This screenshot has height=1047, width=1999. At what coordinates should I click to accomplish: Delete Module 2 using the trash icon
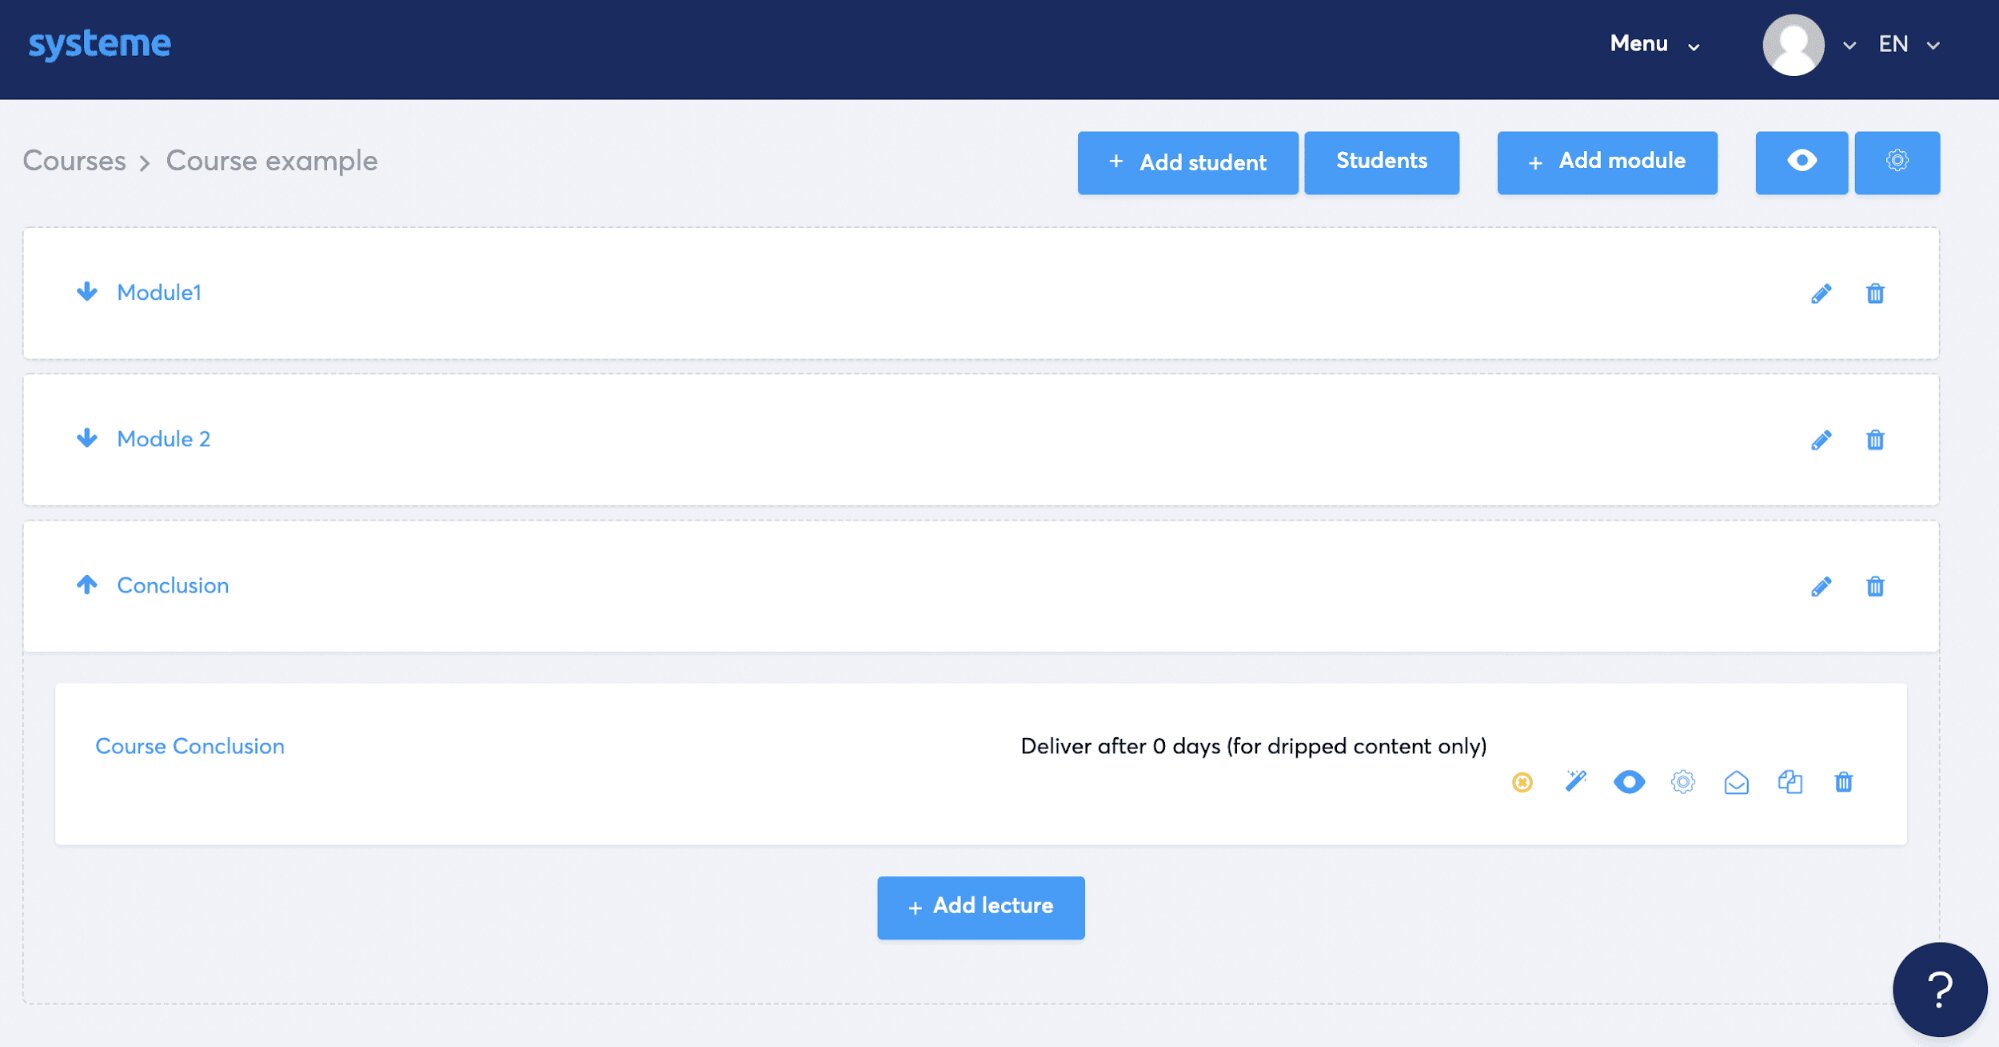pos(1876,440)
